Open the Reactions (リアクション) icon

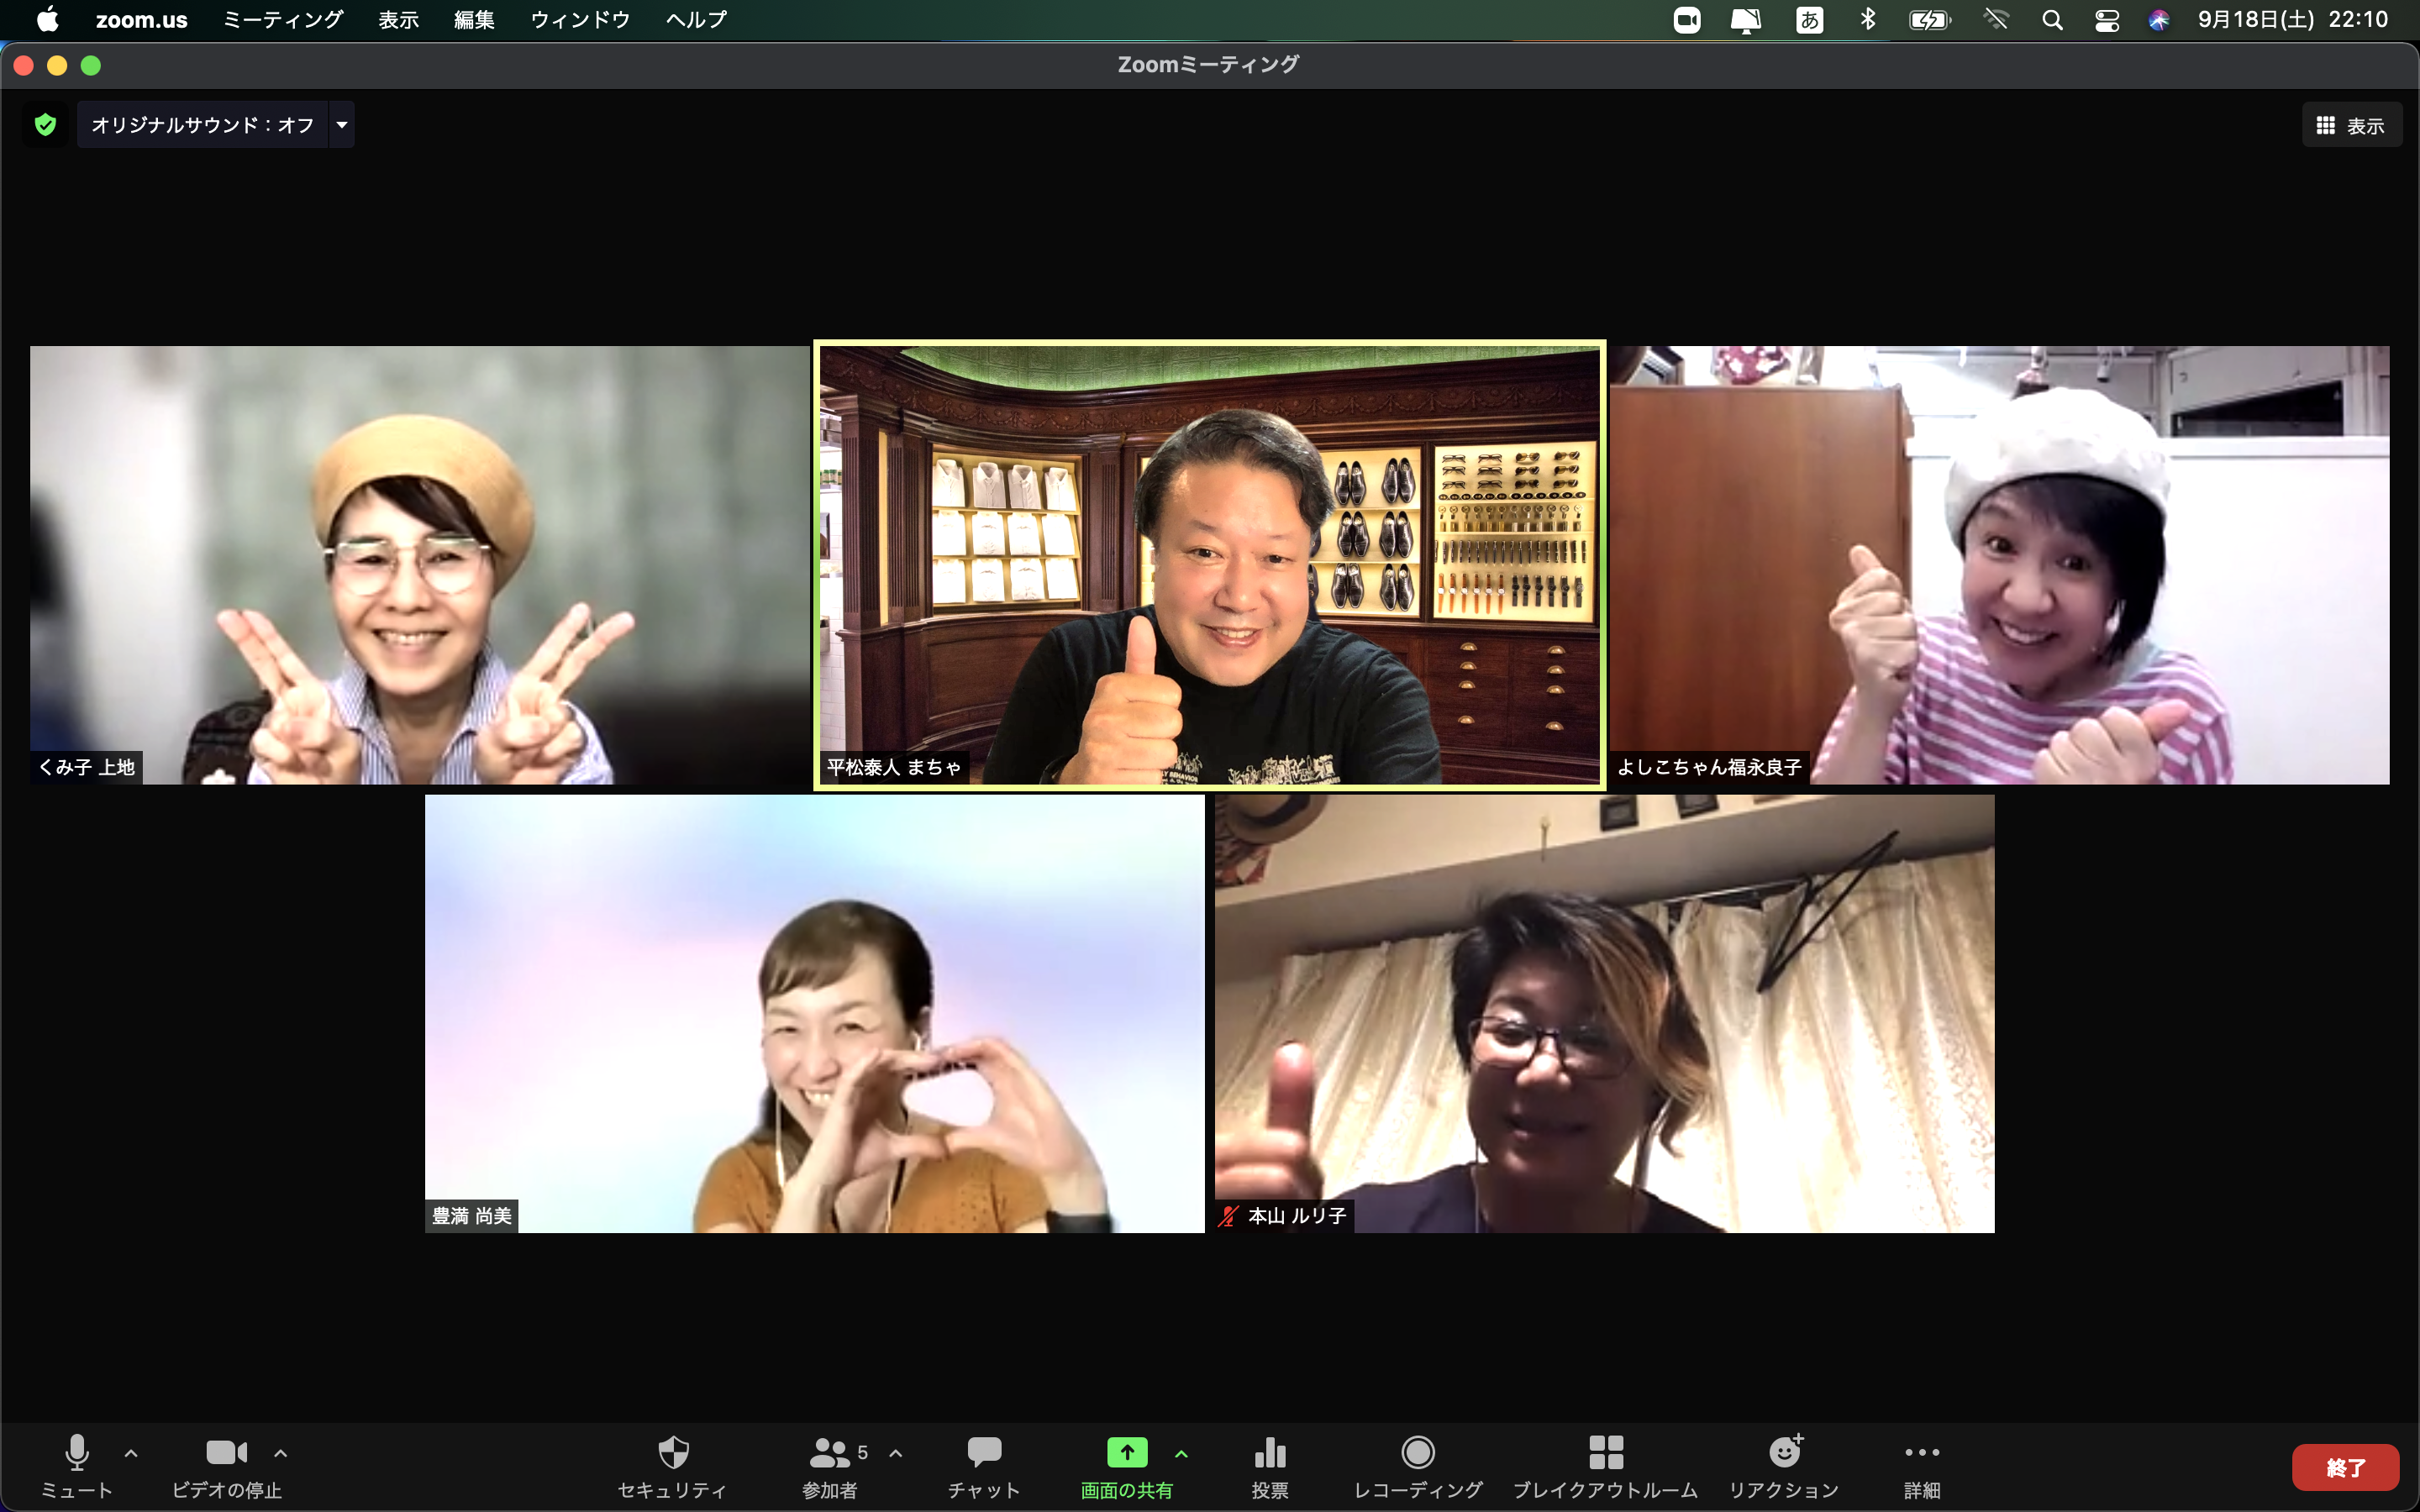point(1784,1452)
